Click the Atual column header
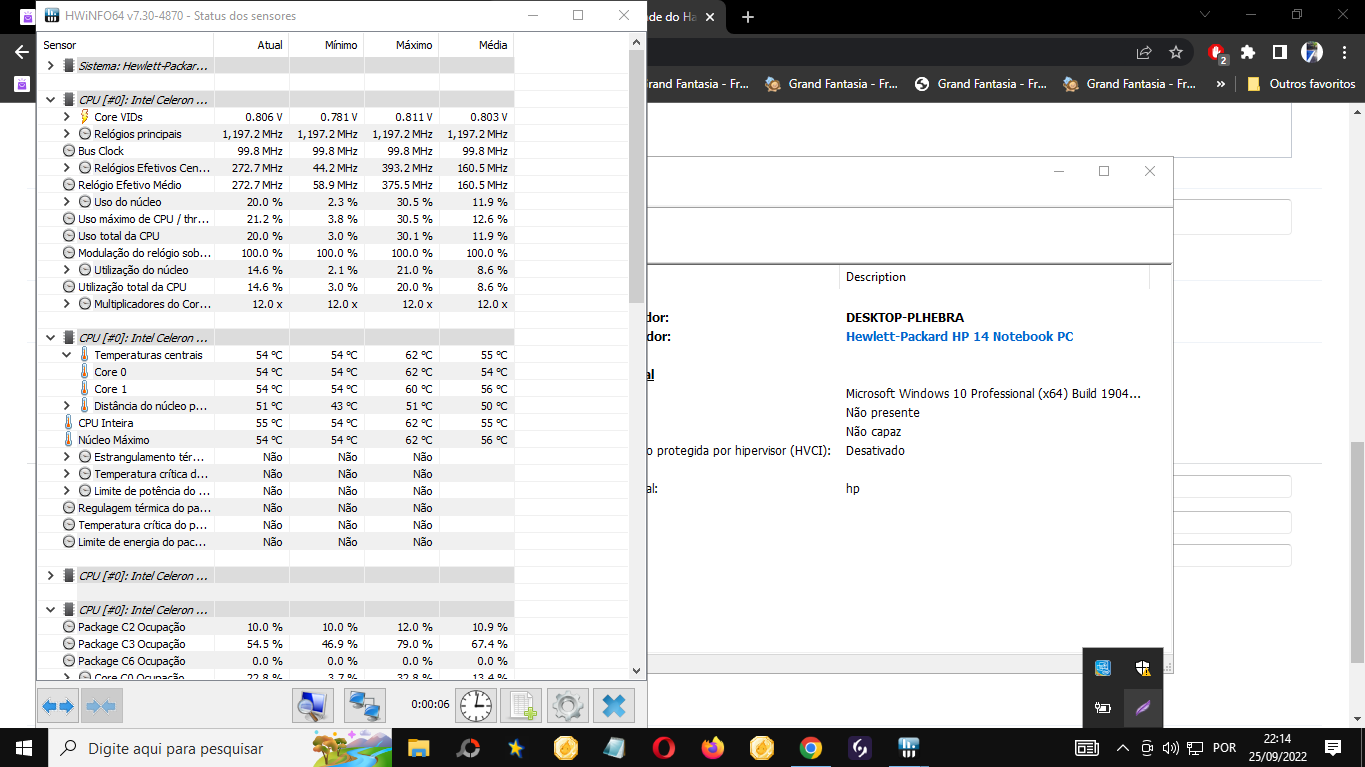The image size is (1365, 767). point(251,44)
